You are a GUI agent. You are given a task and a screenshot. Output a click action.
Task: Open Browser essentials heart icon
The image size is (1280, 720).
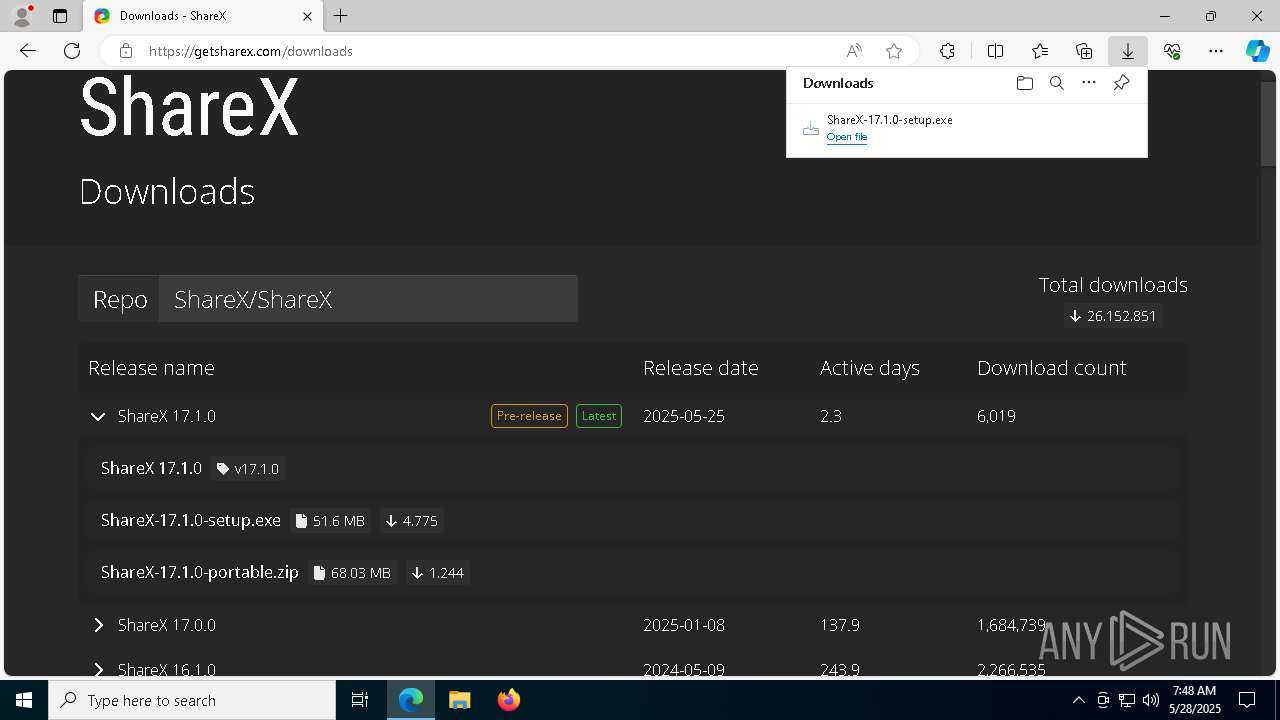(x=1172, y=51)
